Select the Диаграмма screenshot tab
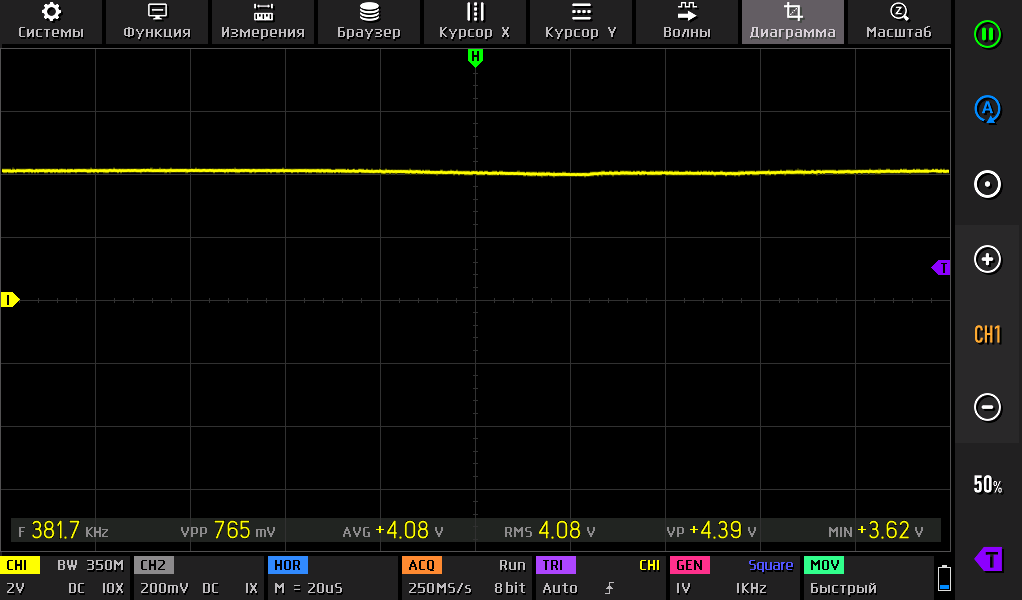Screen dimensions: 1022x600 point(793,22)
